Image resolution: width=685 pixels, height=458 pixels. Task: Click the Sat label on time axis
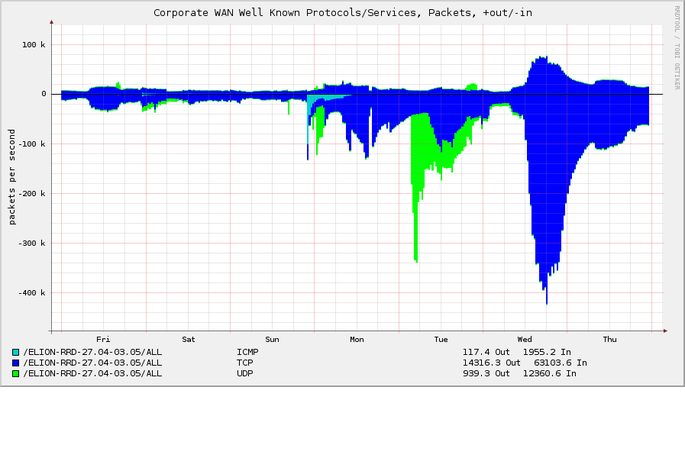click(188, 340)
